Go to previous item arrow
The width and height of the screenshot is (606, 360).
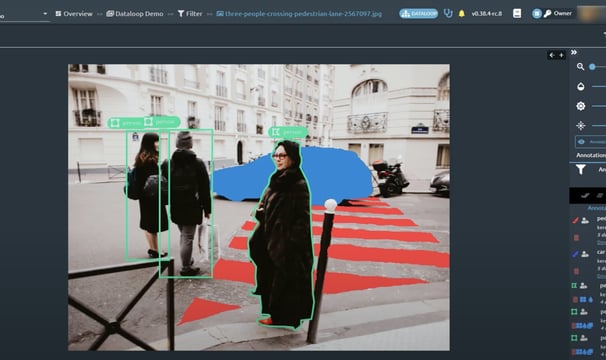[552, 55]
